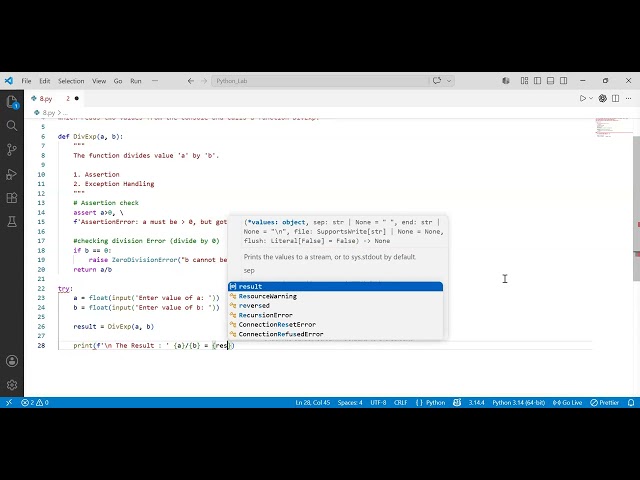Screen dimensions: 640x480
Task: Choose 'reversed' suggestion
Action: [336, 305]
